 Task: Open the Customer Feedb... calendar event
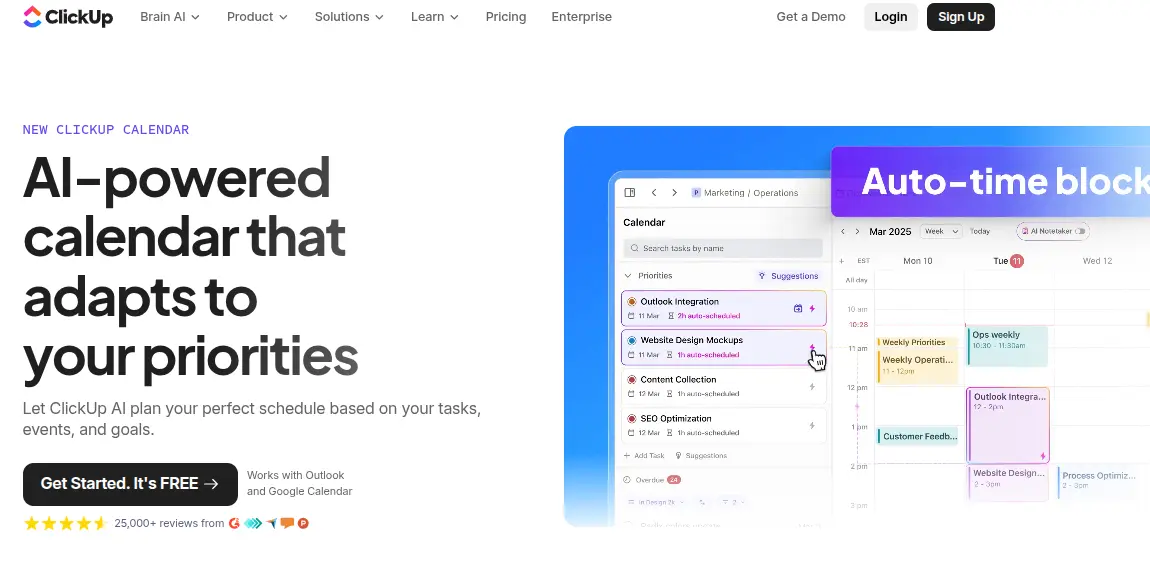[918, 437]
